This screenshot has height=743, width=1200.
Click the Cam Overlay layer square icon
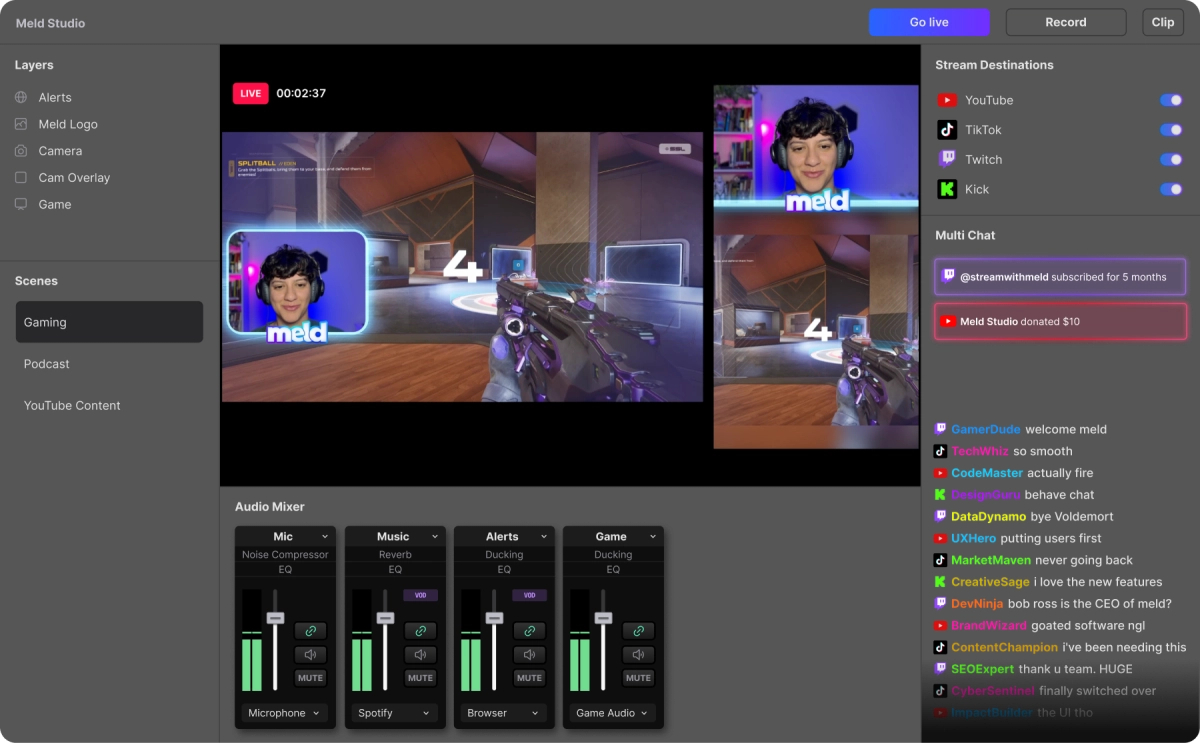21,177
